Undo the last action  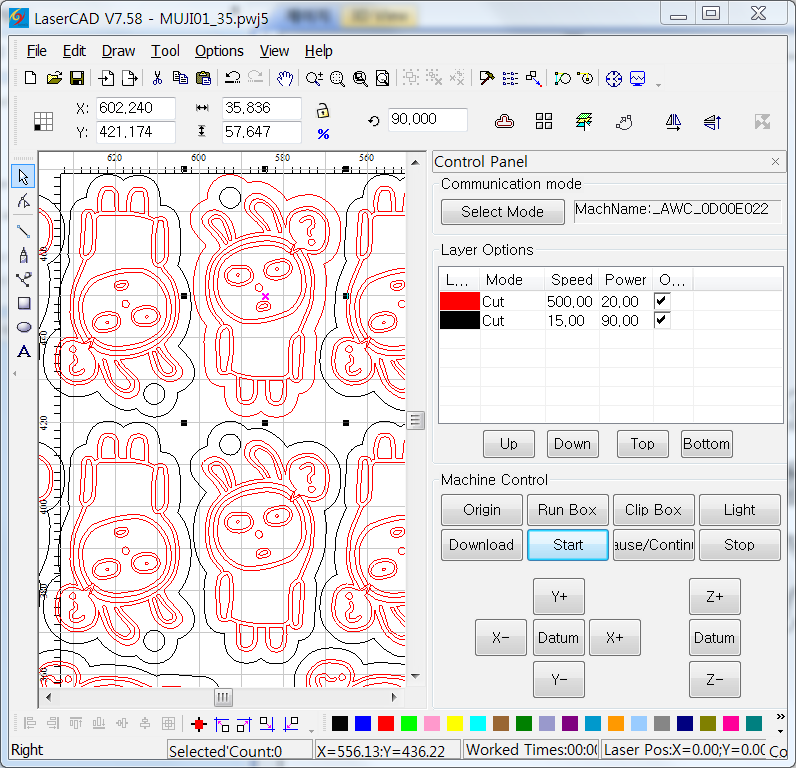233,78
